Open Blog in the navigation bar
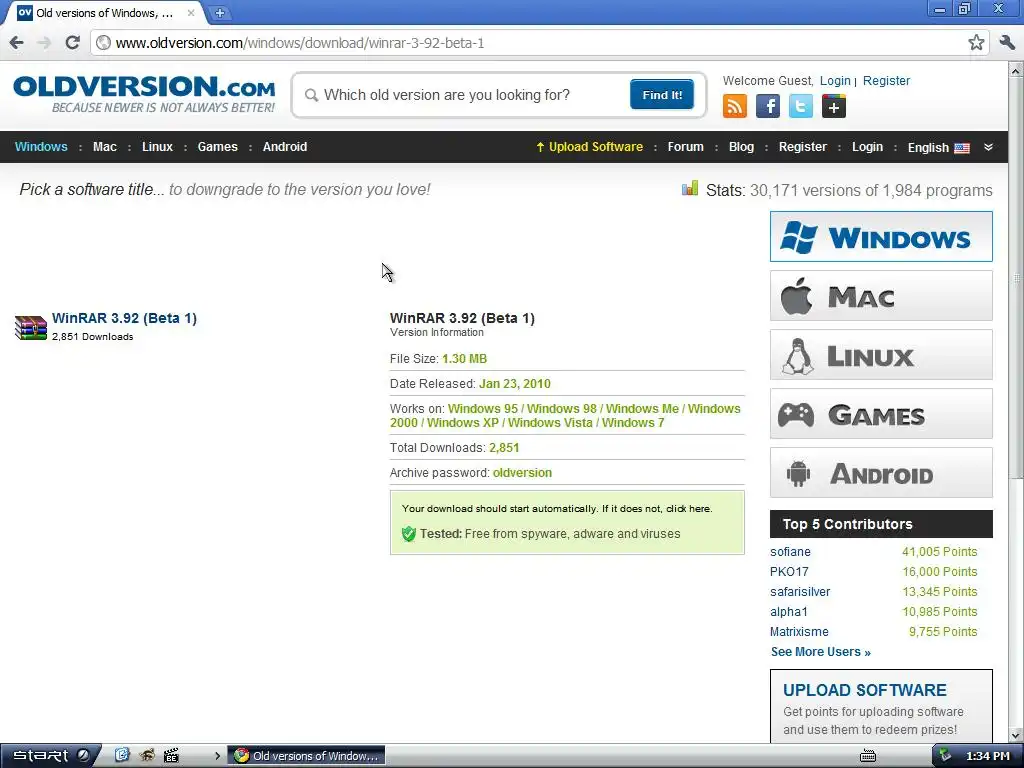The image size is (1024, 768). [741, 147]
